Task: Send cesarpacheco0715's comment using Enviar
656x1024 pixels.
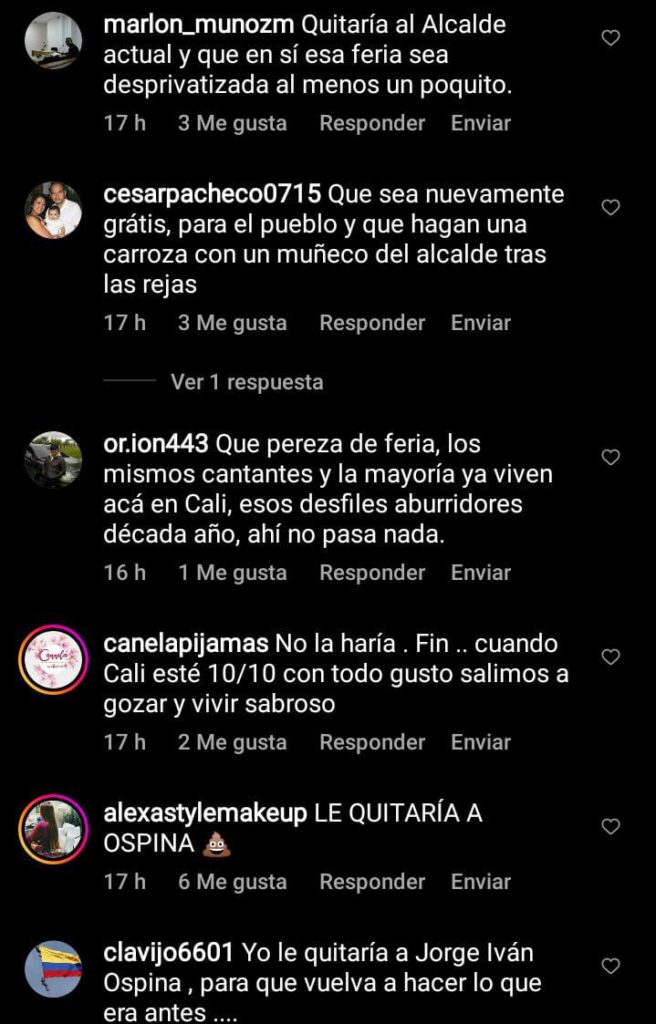Action: tap(481, 323)
